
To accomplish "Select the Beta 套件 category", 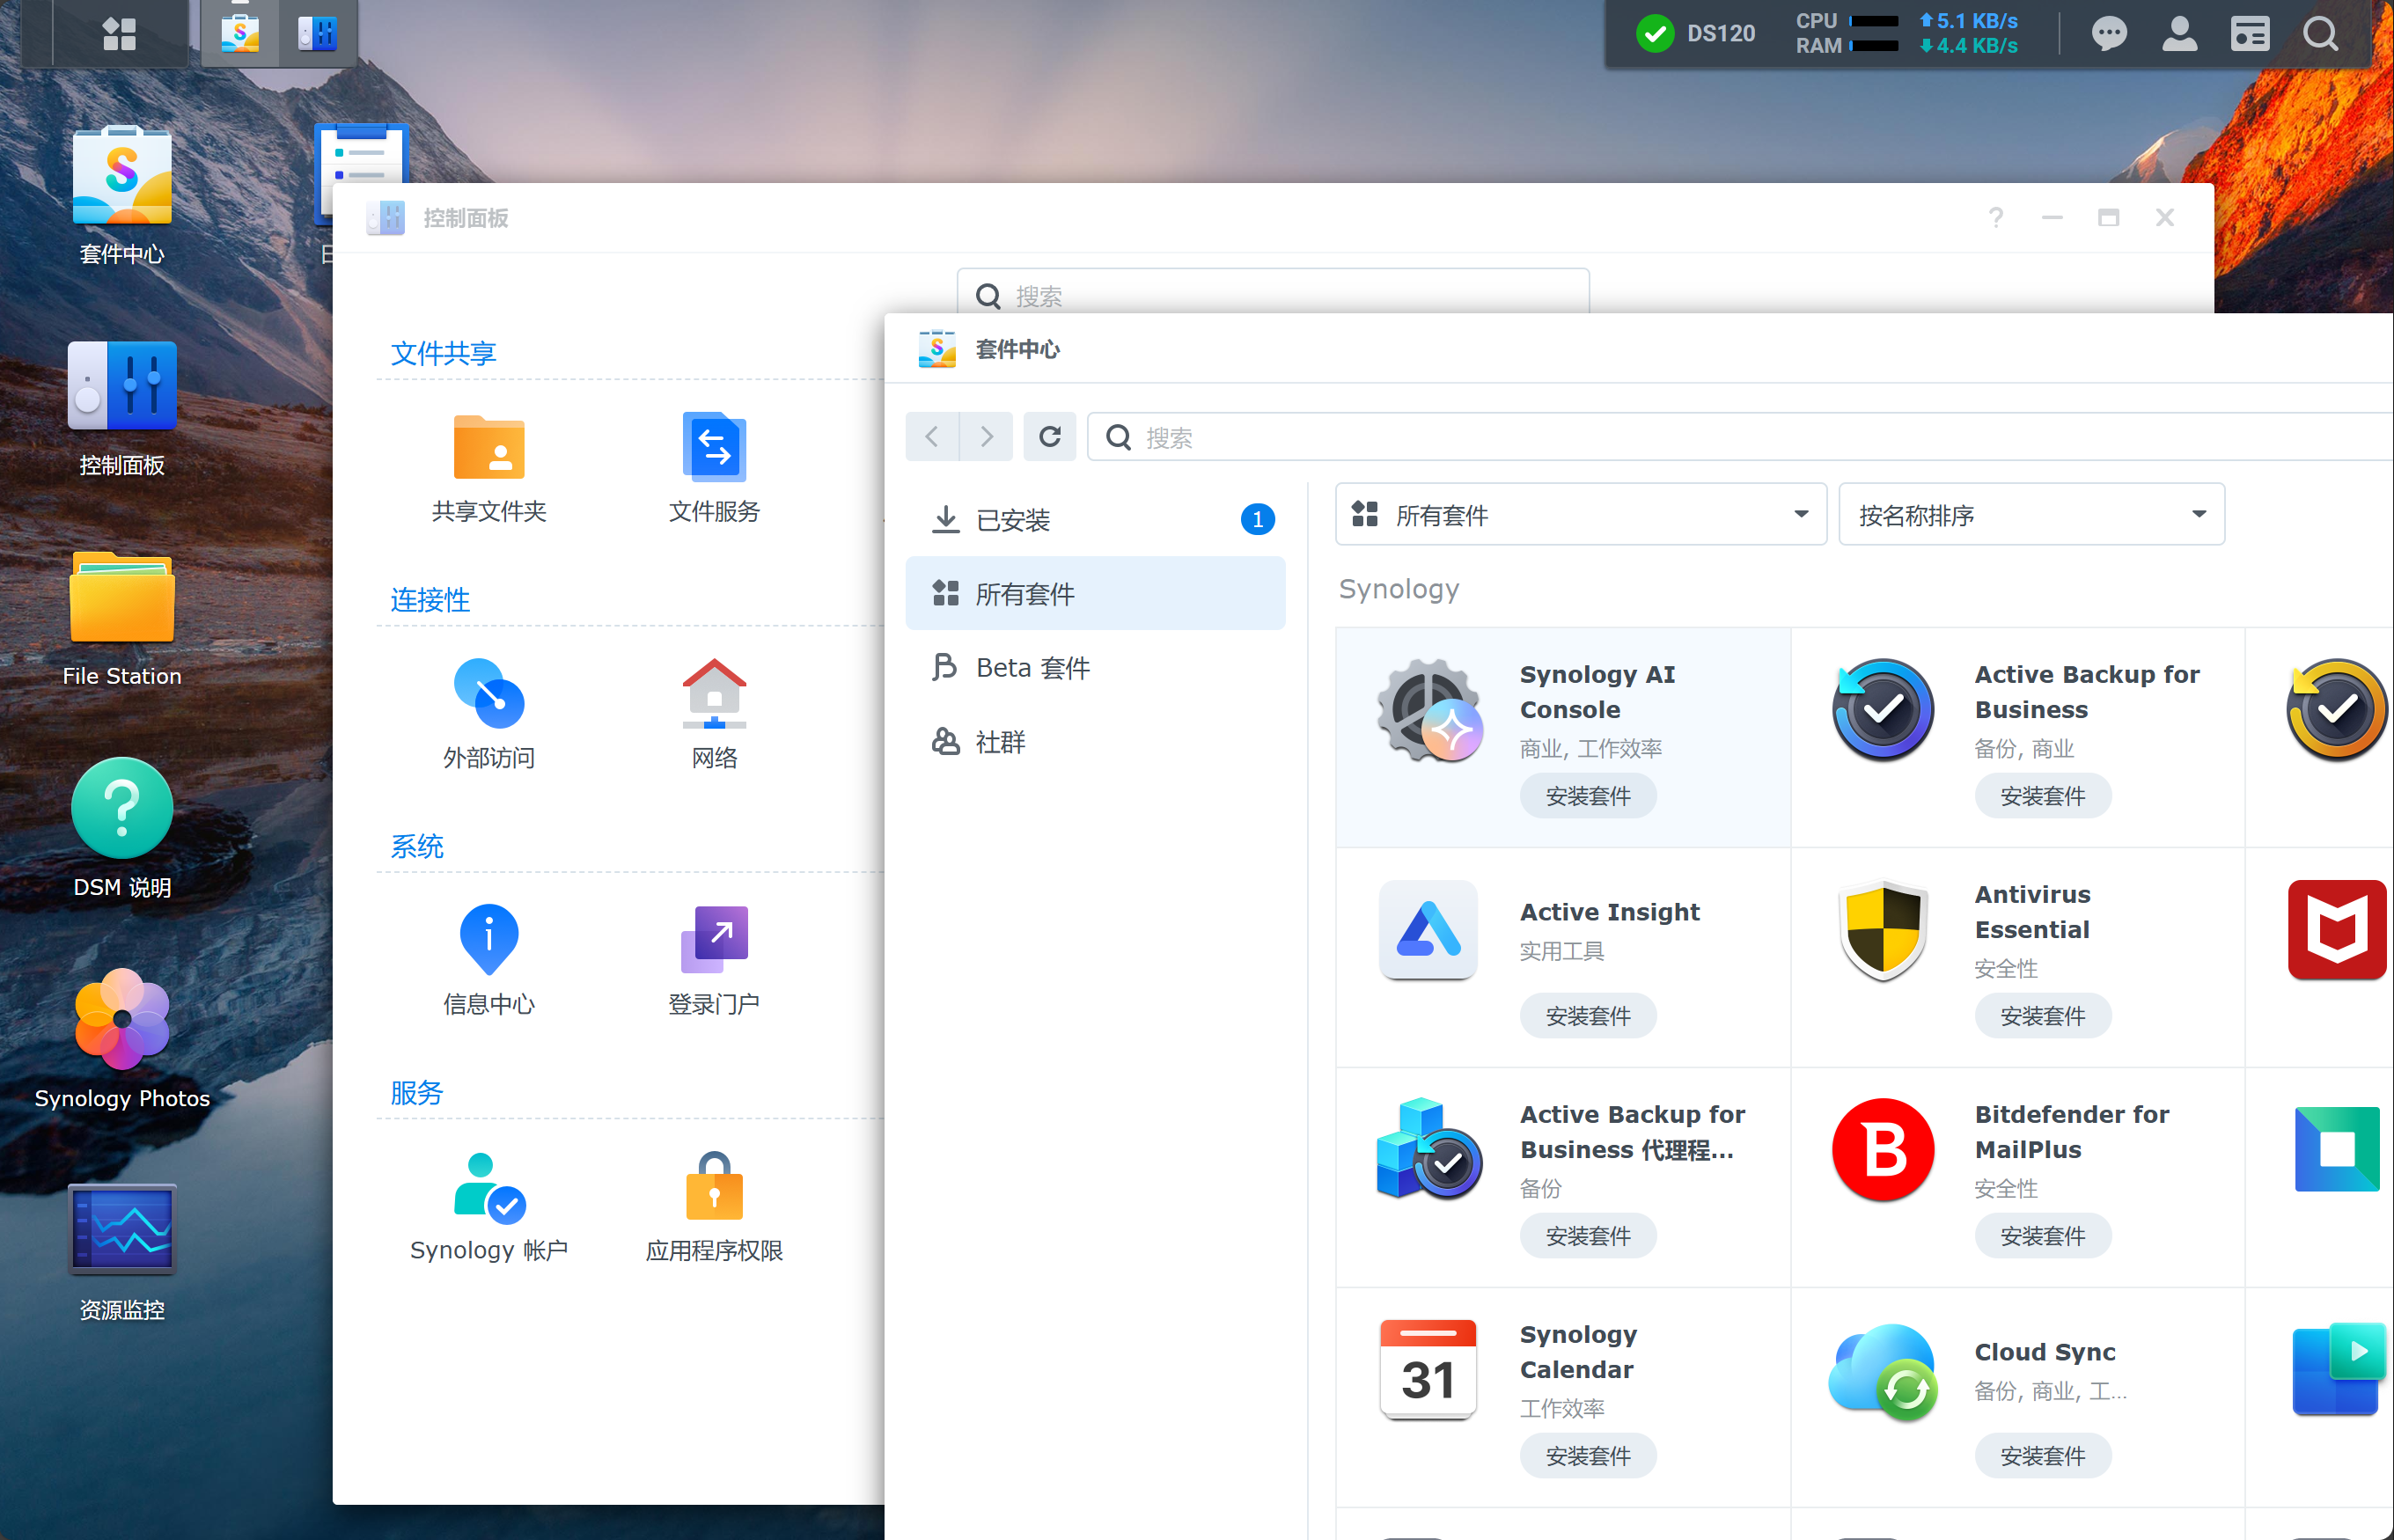I will tap(1032, 667).
